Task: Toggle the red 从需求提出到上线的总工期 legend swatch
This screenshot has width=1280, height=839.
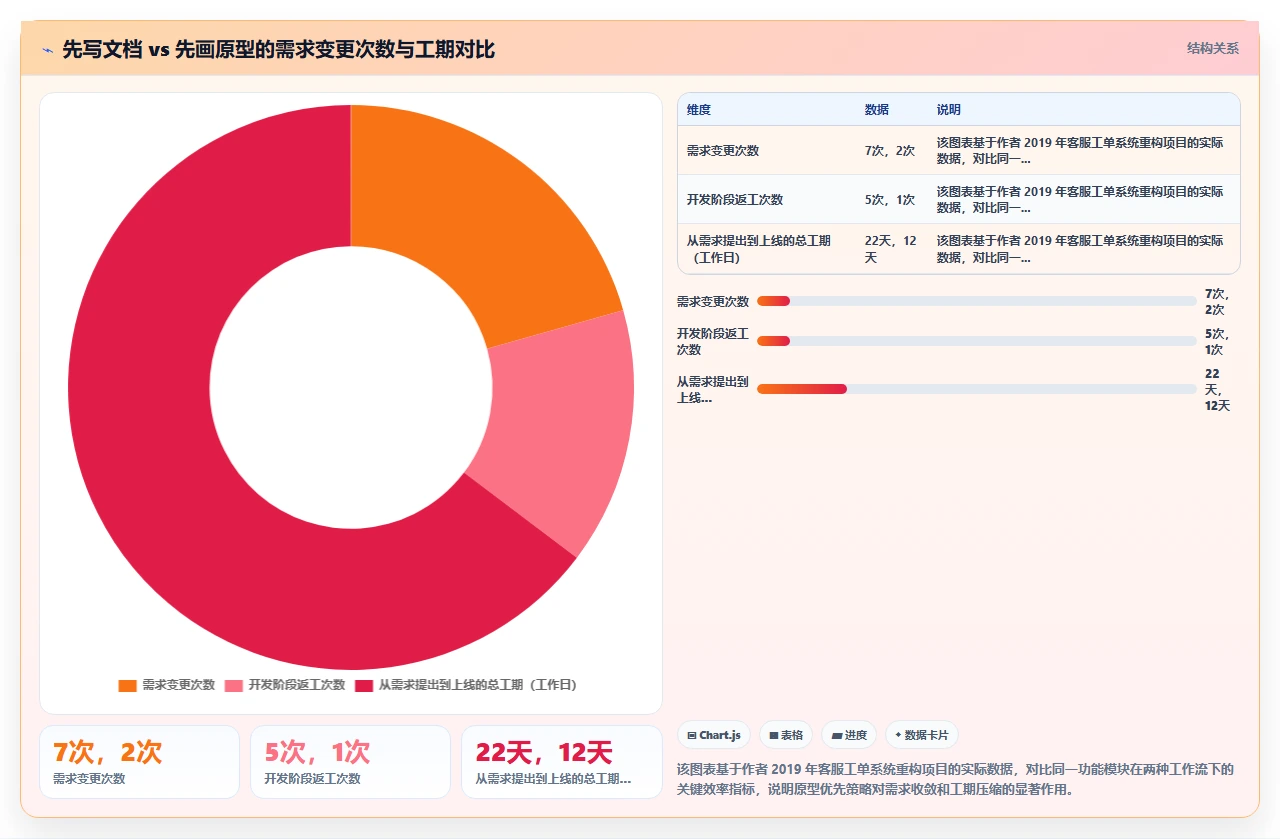Action: click(x=364, y=685)
